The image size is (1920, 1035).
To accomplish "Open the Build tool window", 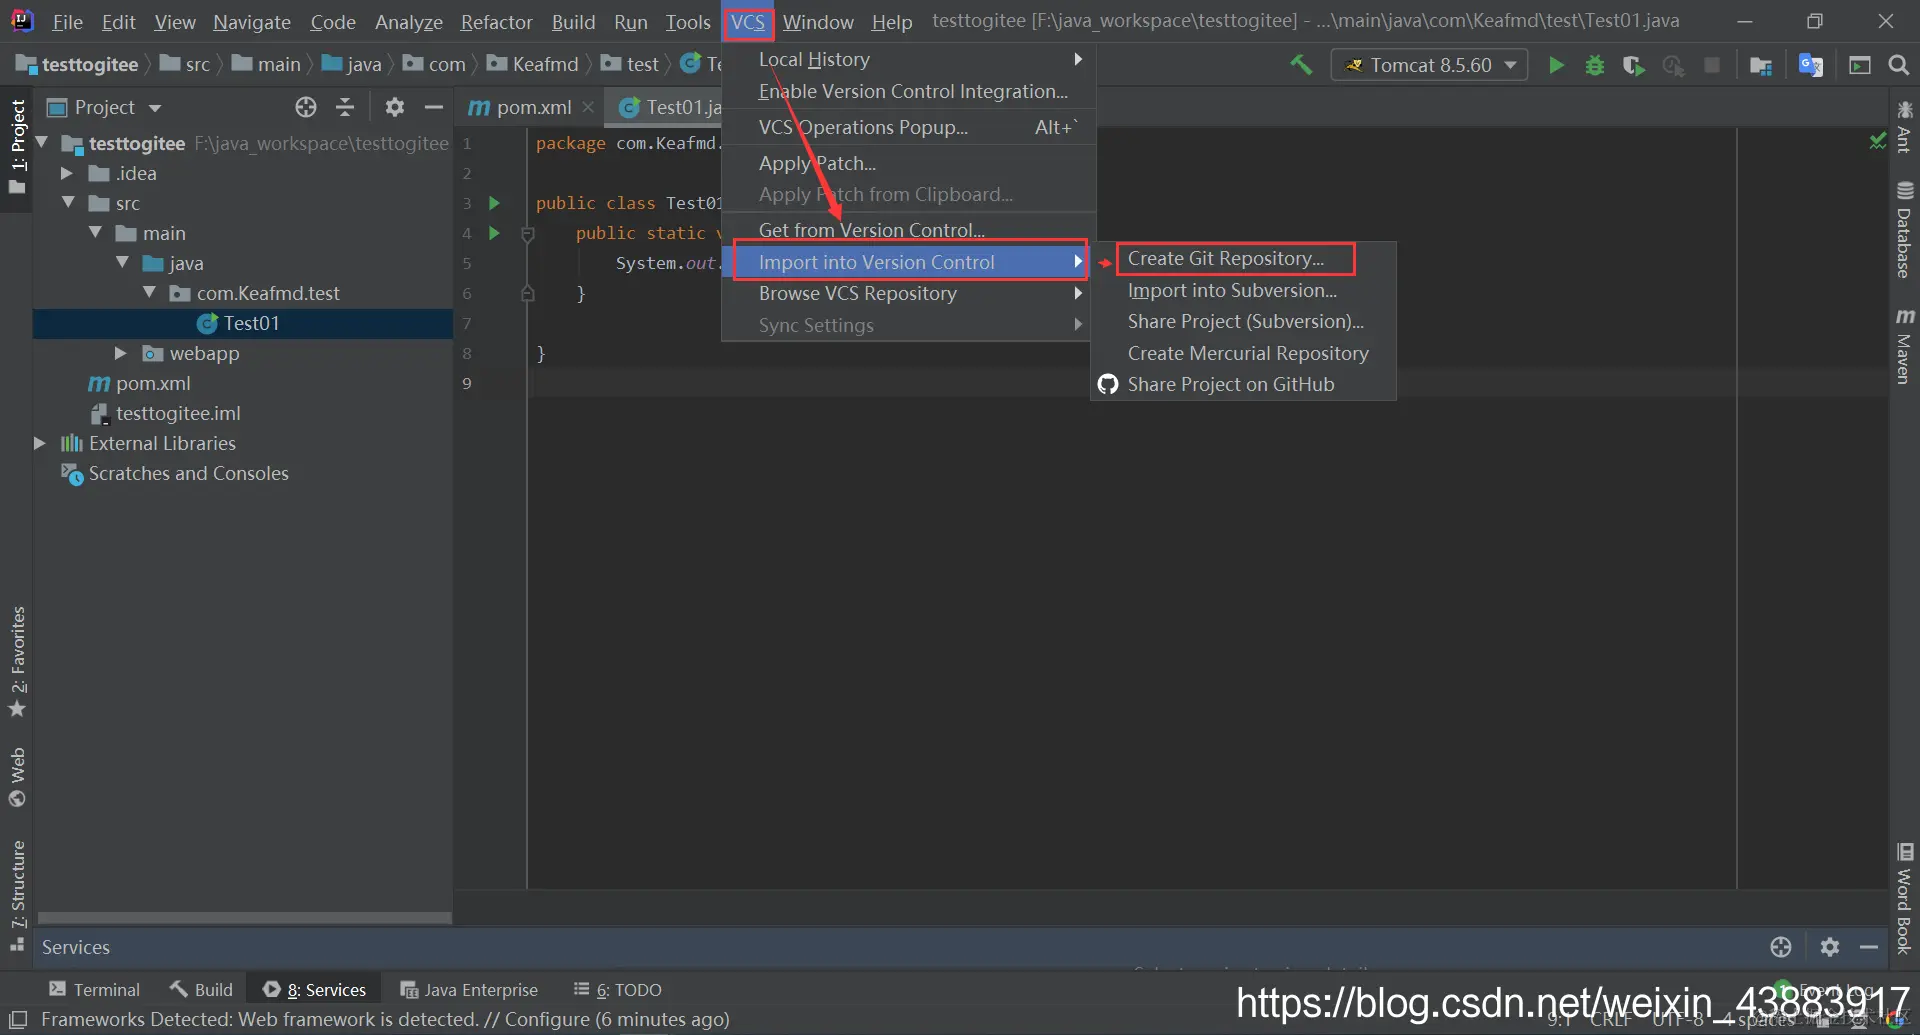I will click(x=201, y=990).
